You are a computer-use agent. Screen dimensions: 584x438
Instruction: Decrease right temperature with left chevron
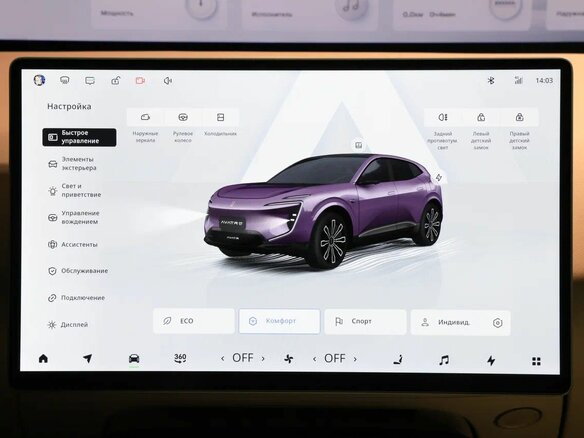[315, 359]
